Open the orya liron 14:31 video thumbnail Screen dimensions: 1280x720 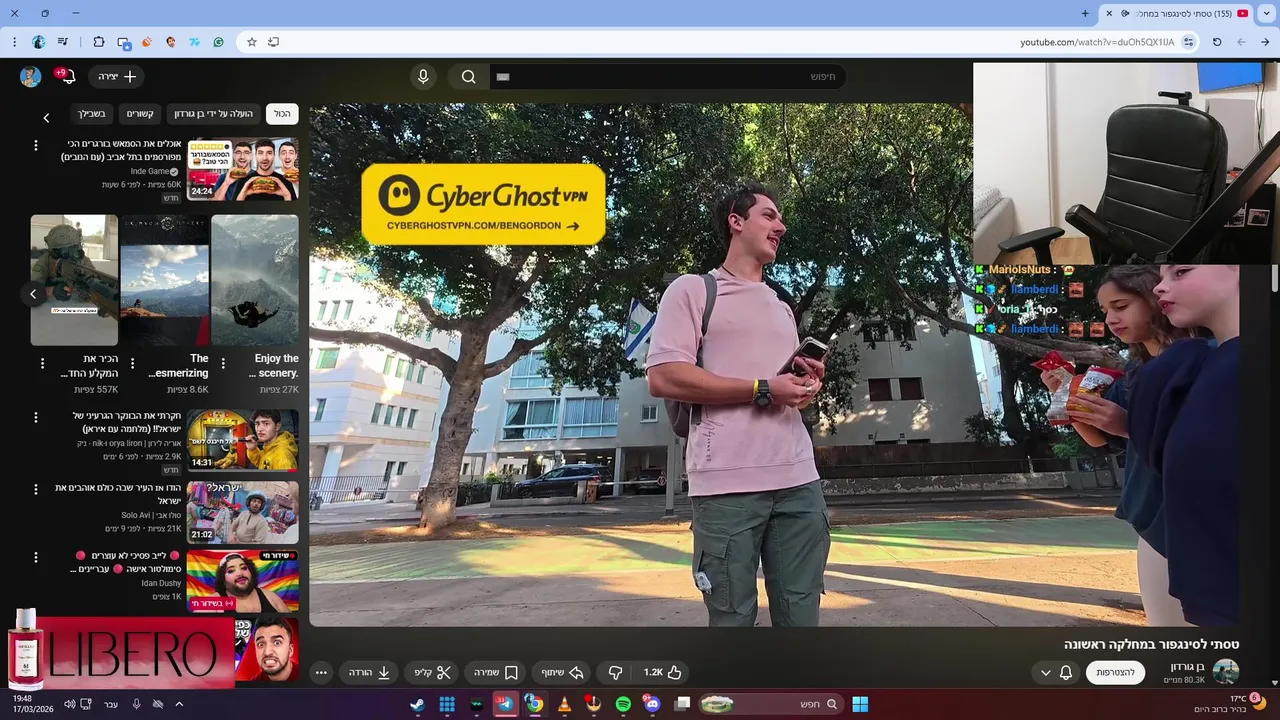(x=243, y=440)
